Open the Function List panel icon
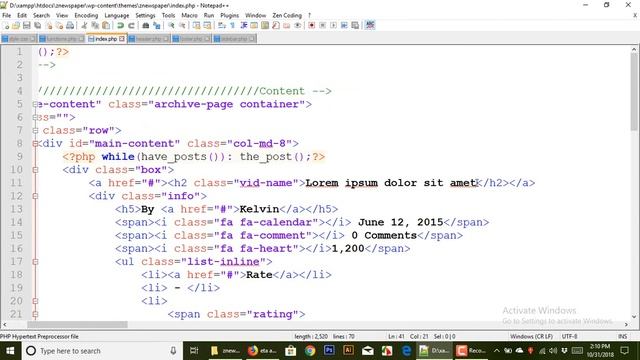 pos(276,25)
